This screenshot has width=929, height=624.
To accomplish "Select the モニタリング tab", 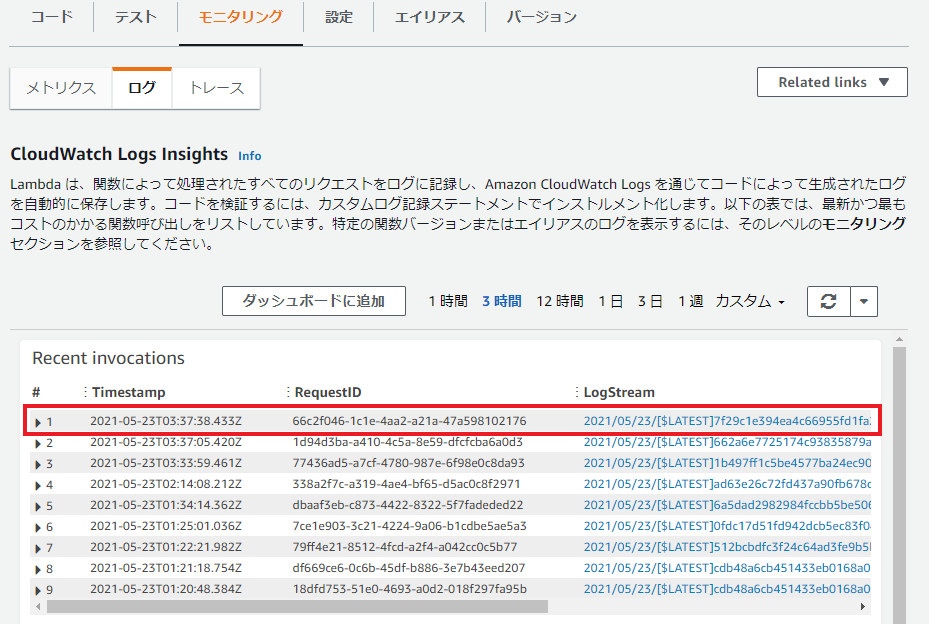I will point(241,17).
